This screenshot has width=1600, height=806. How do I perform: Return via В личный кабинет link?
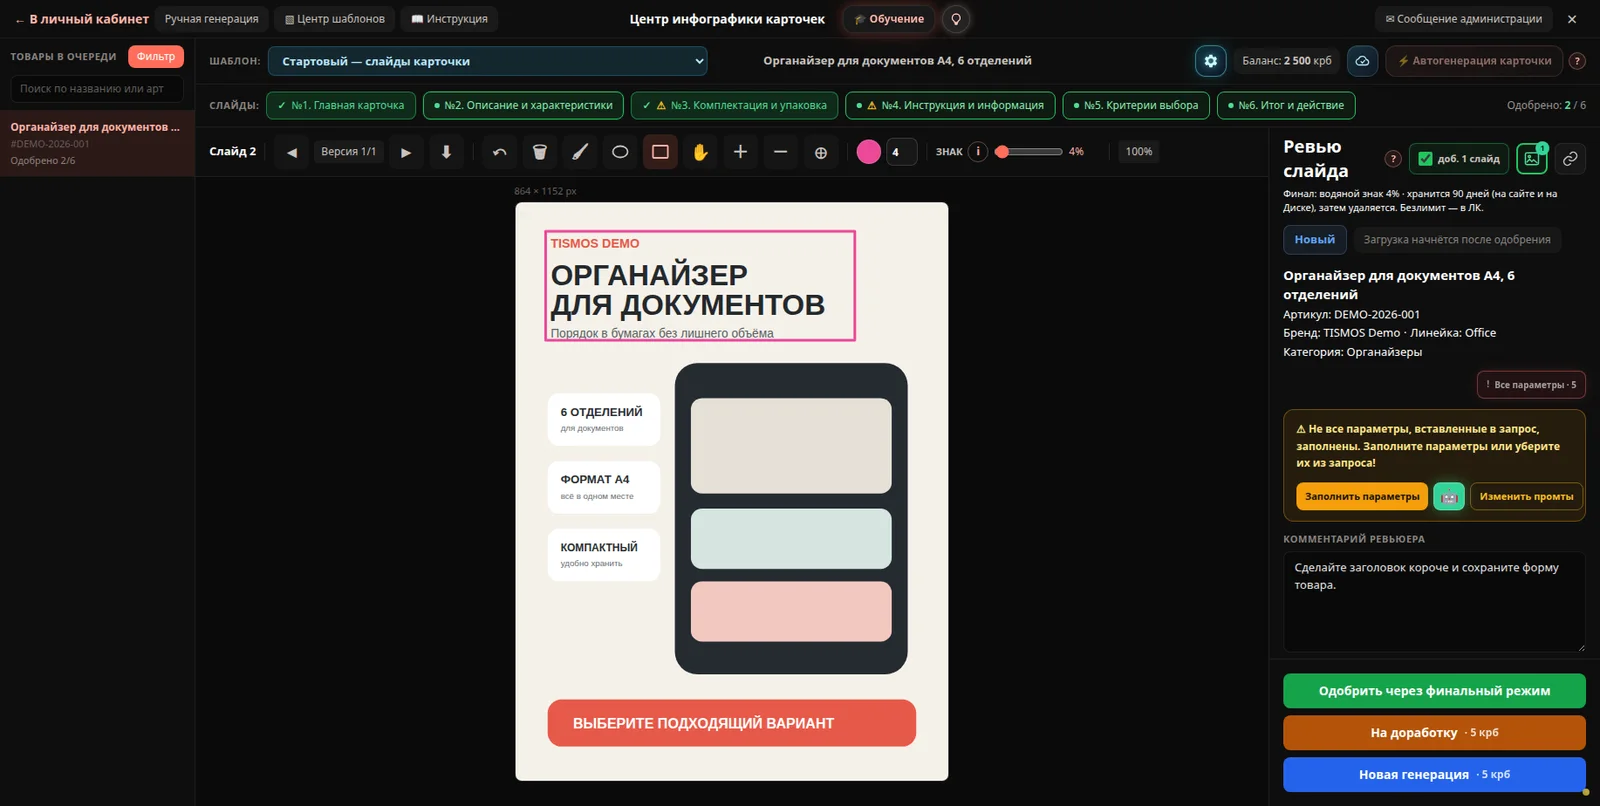pos(82,19)
